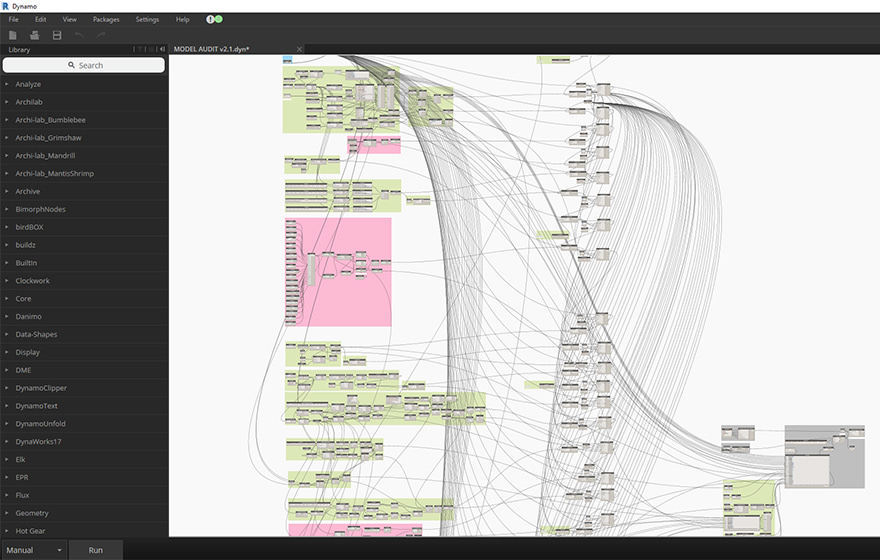Open the Settings menu

(x=147, y=19)
